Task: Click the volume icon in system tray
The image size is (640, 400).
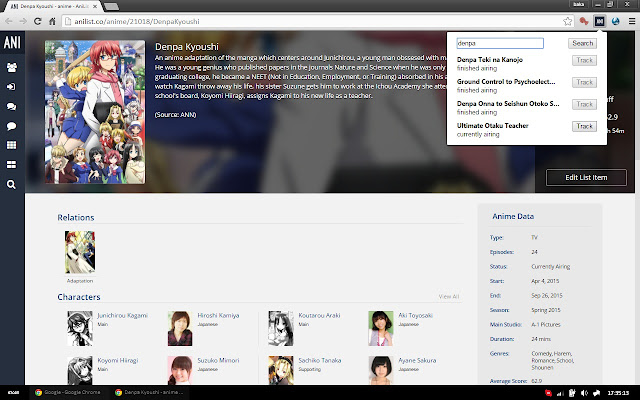Action: 584,393
